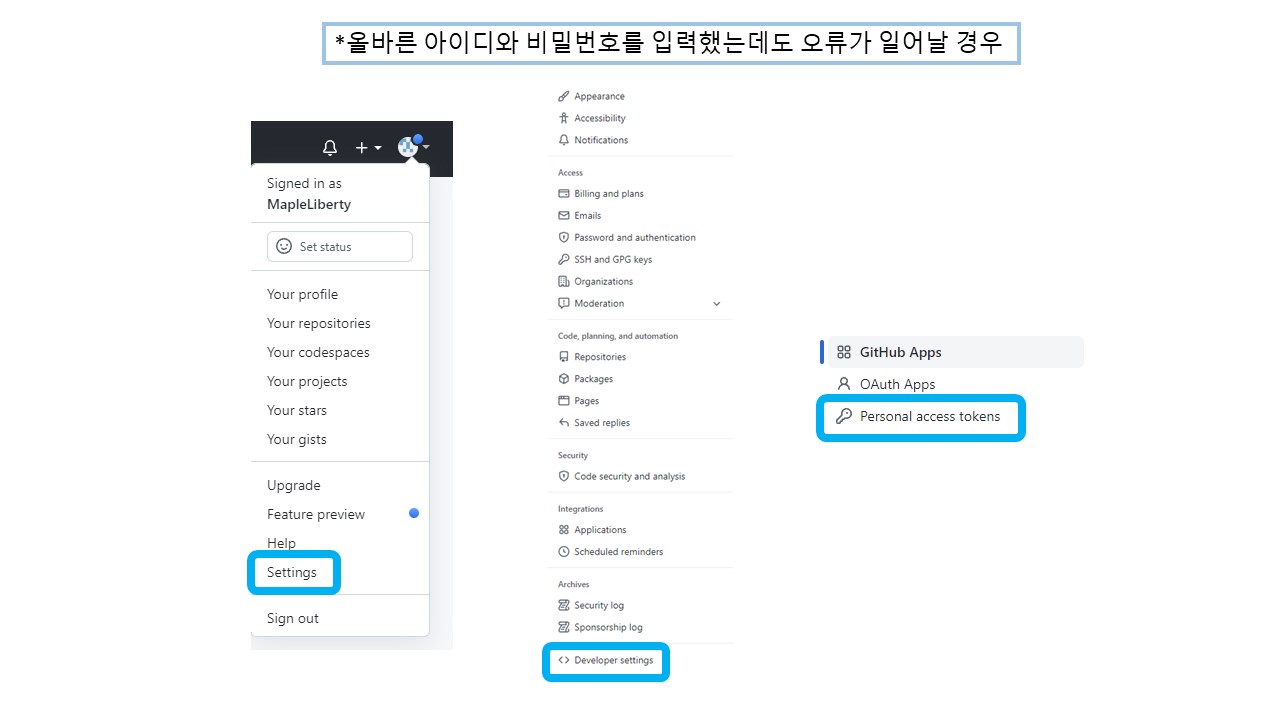
Task: Open Notifications settings
Action: (601, 140)
